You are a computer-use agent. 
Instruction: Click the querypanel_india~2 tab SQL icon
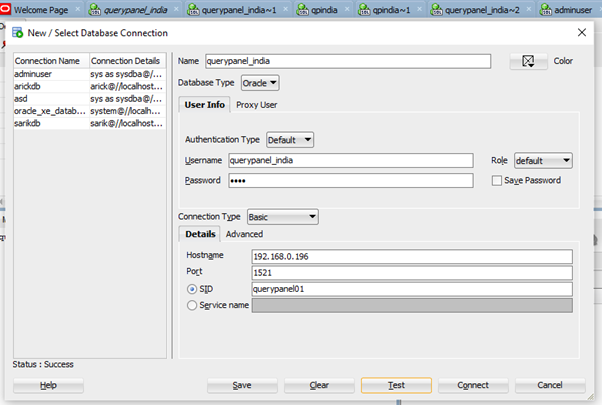coord(436,10)
